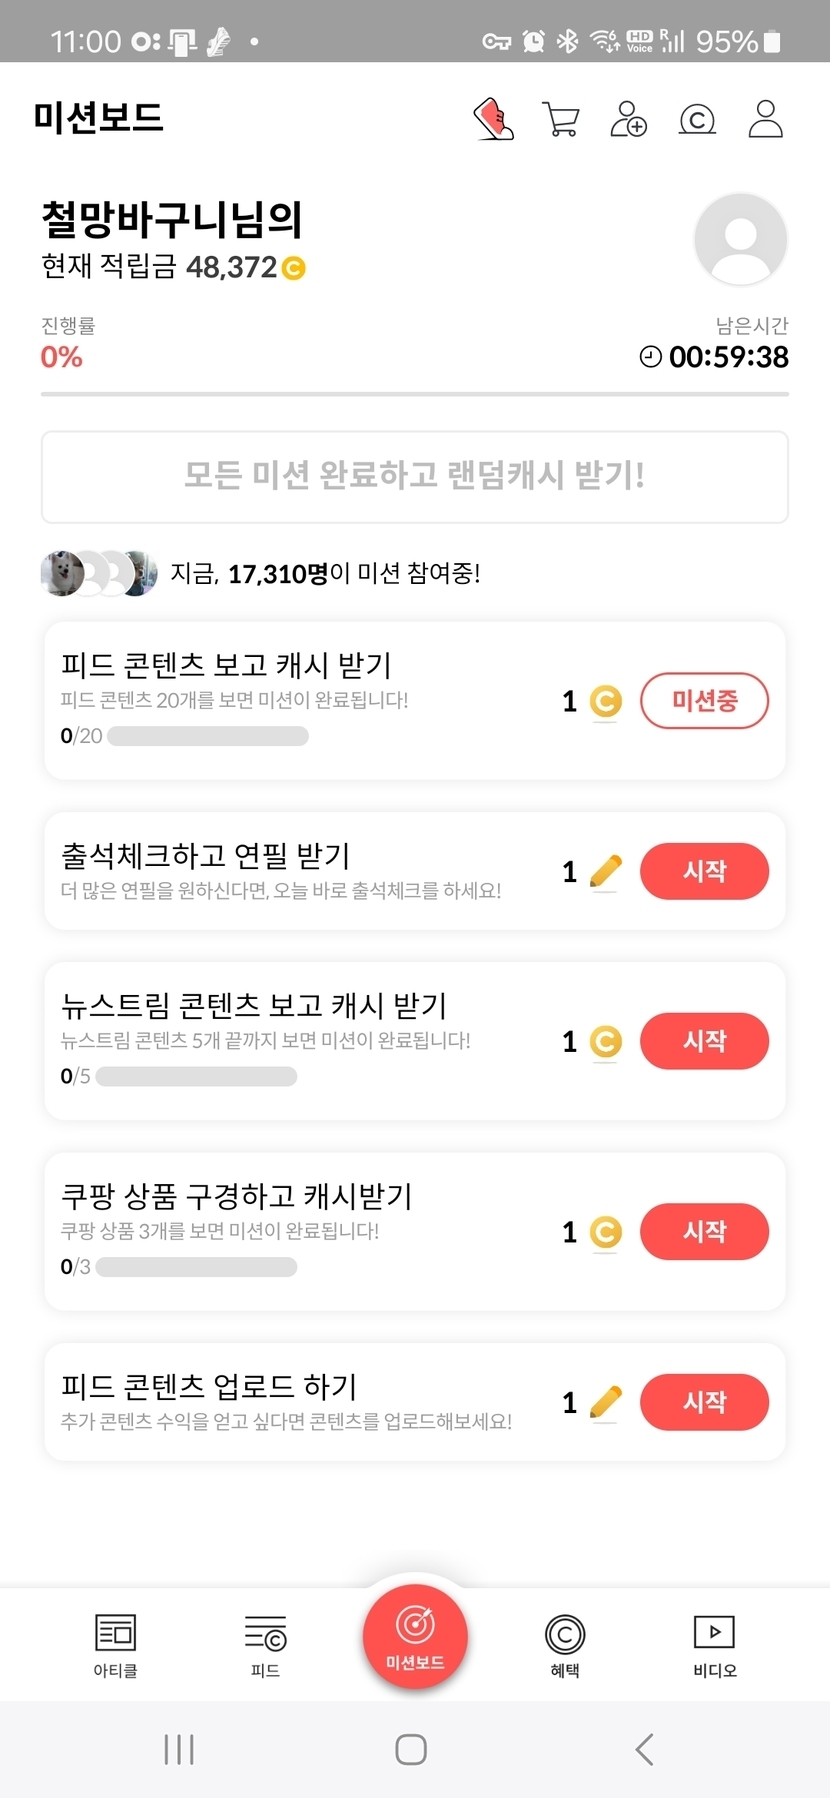This screenshot has height=1798, width=830.
Task: Tap the participant avatars next to 17,310명
Action: click(98, 573)
